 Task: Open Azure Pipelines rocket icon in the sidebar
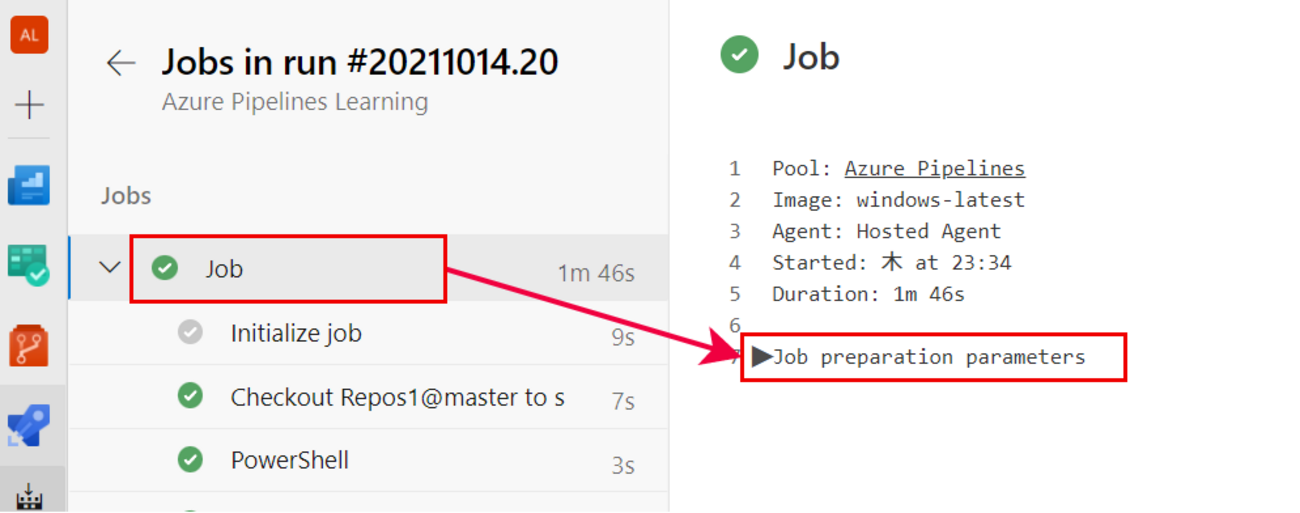(29, 426)
